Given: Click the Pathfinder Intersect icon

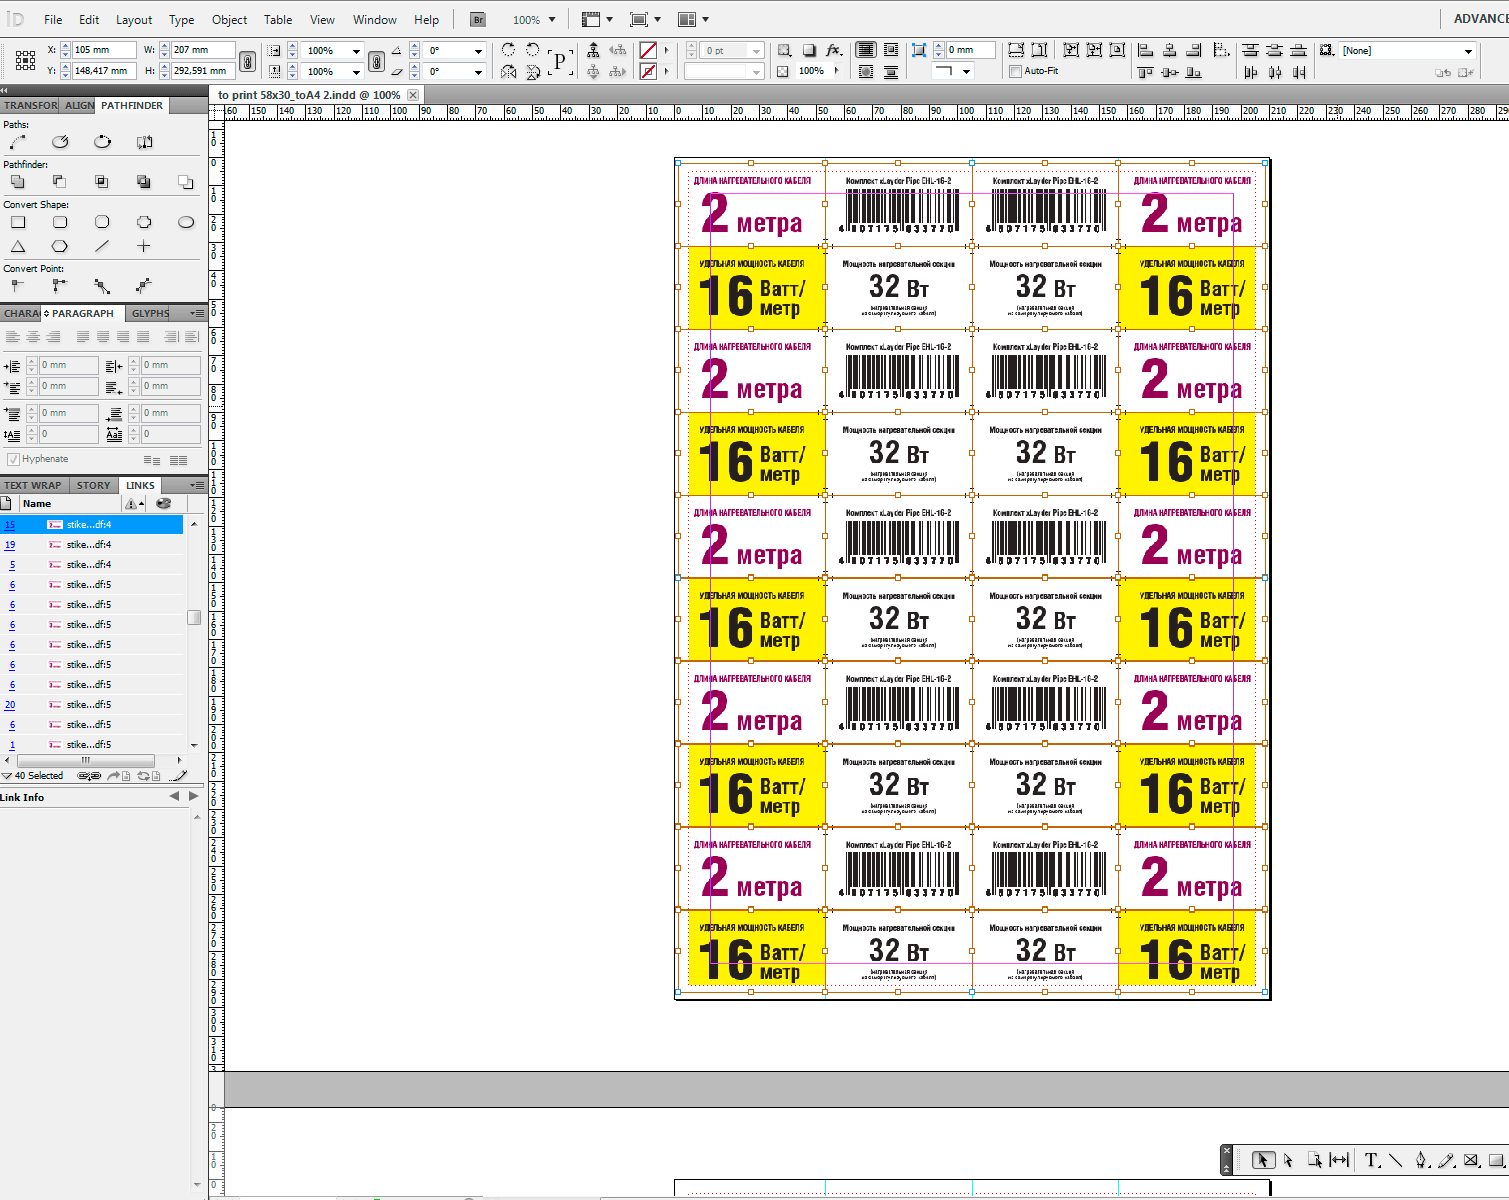Looking at the screenshot, I should (102, 182).
